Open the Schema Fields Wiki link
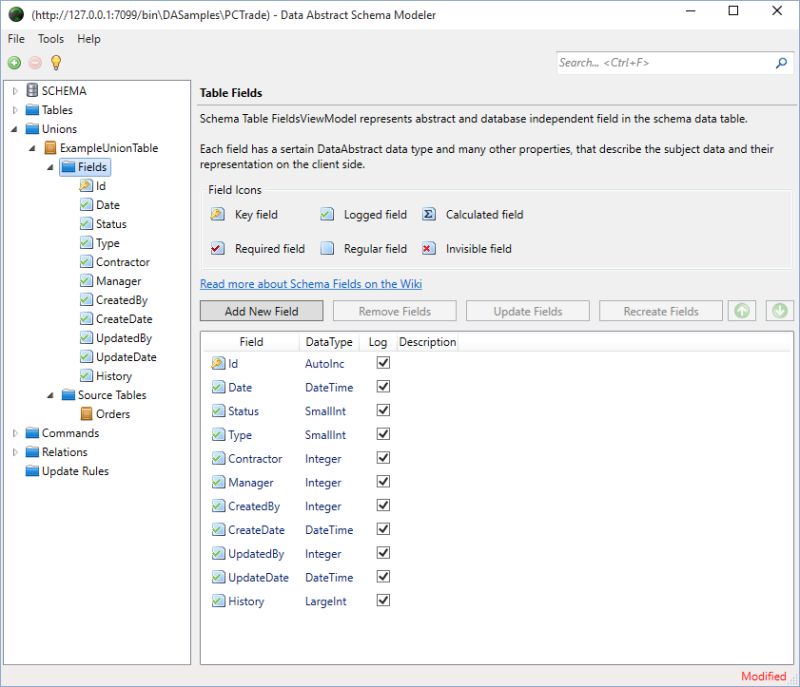The image size is (800, 687). 311,284
